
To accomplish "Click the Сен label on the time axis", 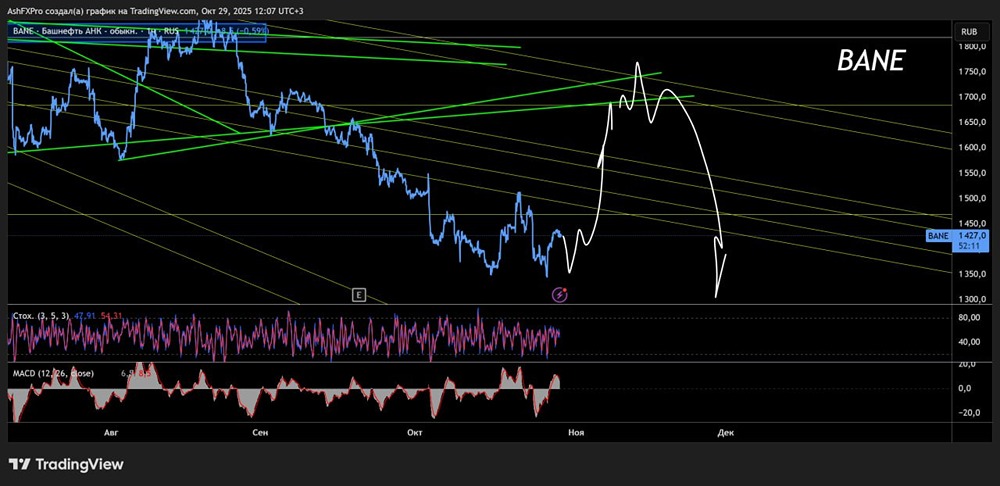I will (x=260, y=432).
